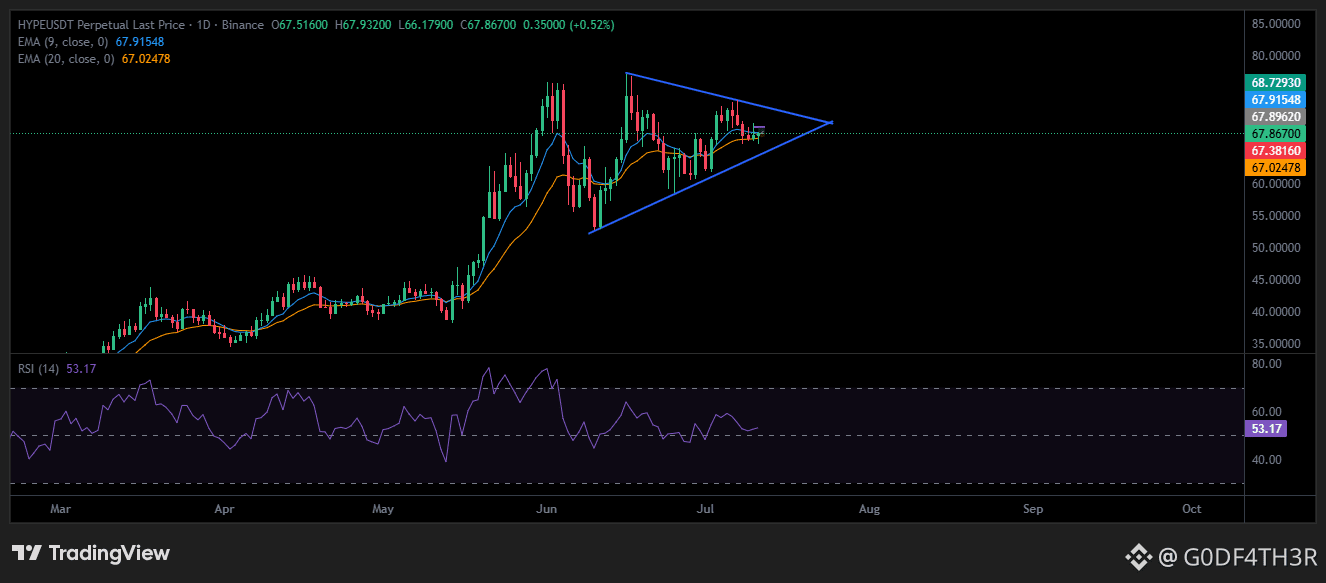The image size is (1326, 583).
Task: Click the 60.00000 price axis label
Action: (x=1274, y=184)
